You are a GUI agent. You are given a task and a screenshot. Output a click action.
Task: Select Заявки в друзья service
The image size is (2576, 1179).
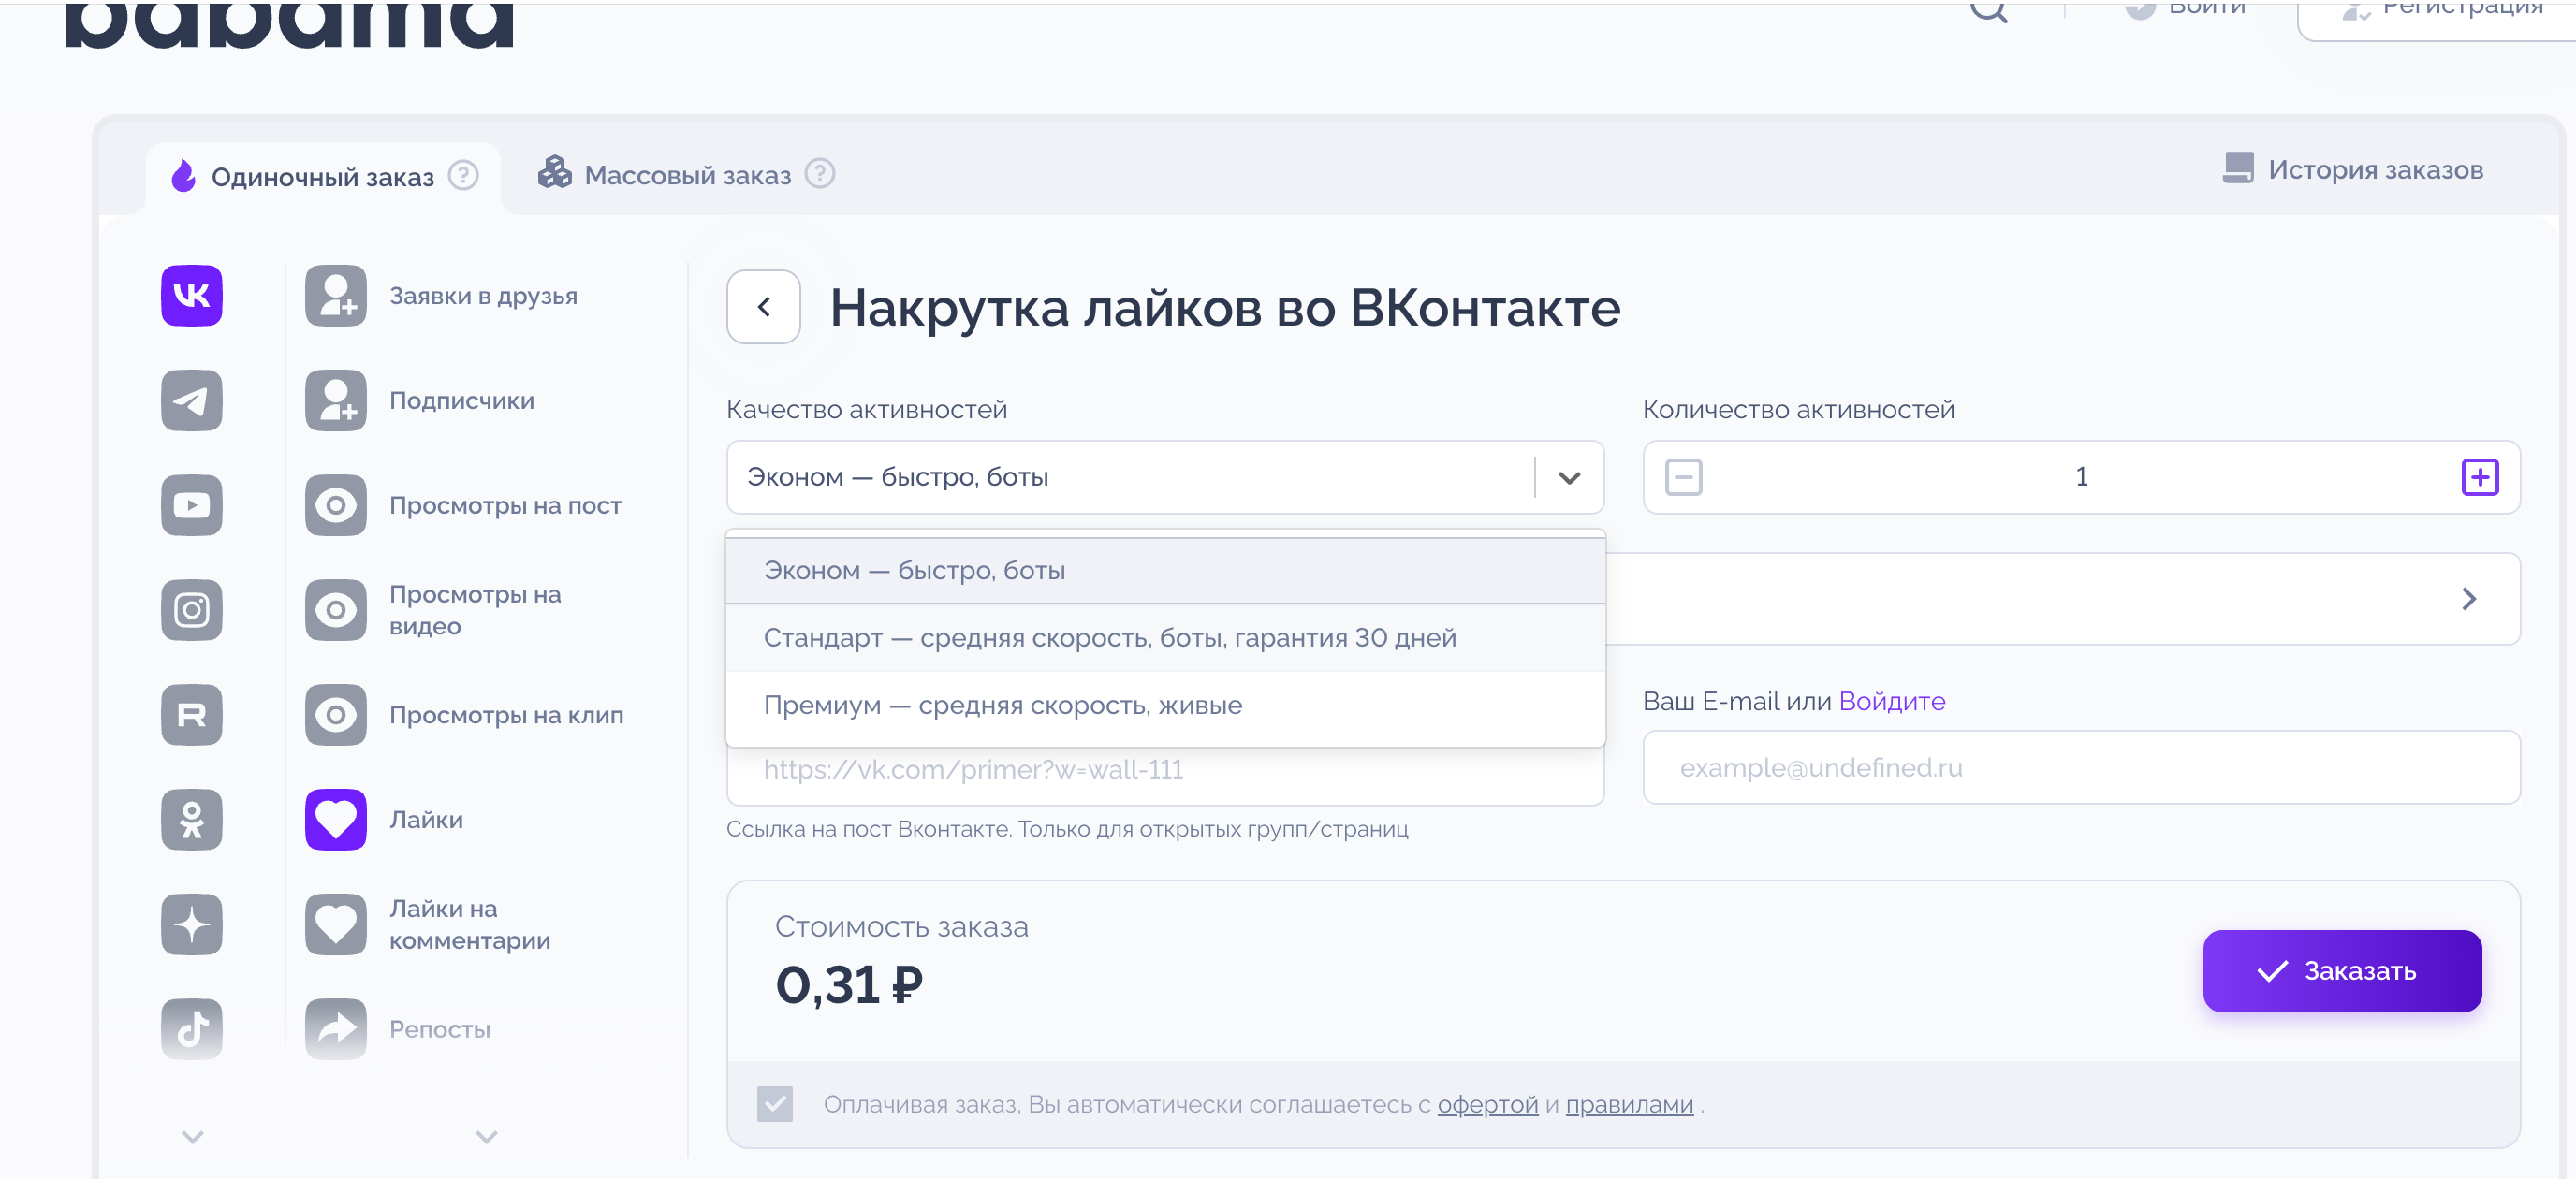click(484, 296)
